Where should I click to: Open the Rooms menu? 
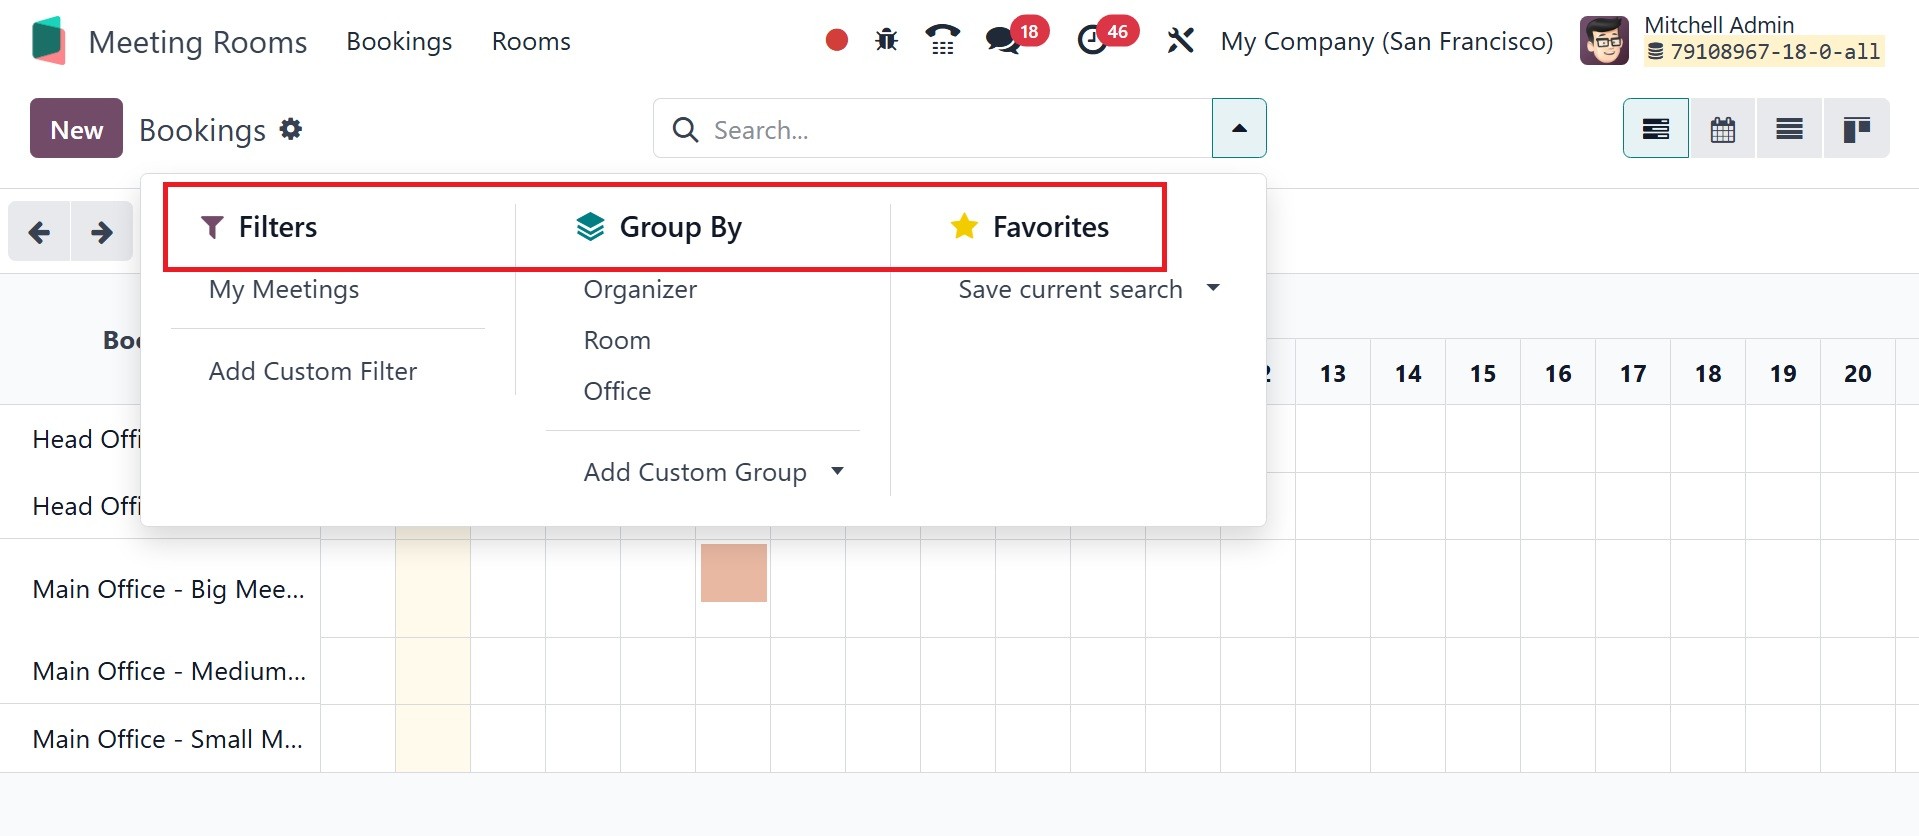tap(531, 41)
